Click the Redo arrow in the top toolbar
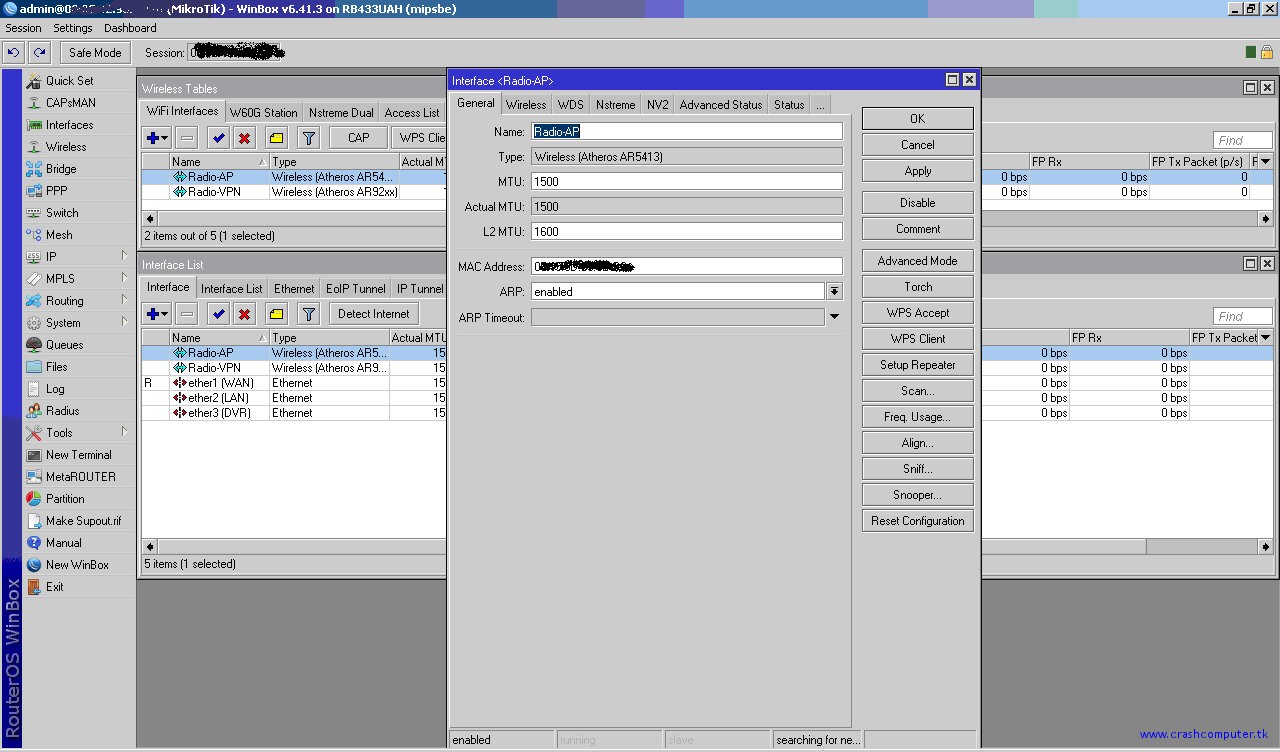The height and width of the screenshot is (752, 1280). click(x=39, y=53)
